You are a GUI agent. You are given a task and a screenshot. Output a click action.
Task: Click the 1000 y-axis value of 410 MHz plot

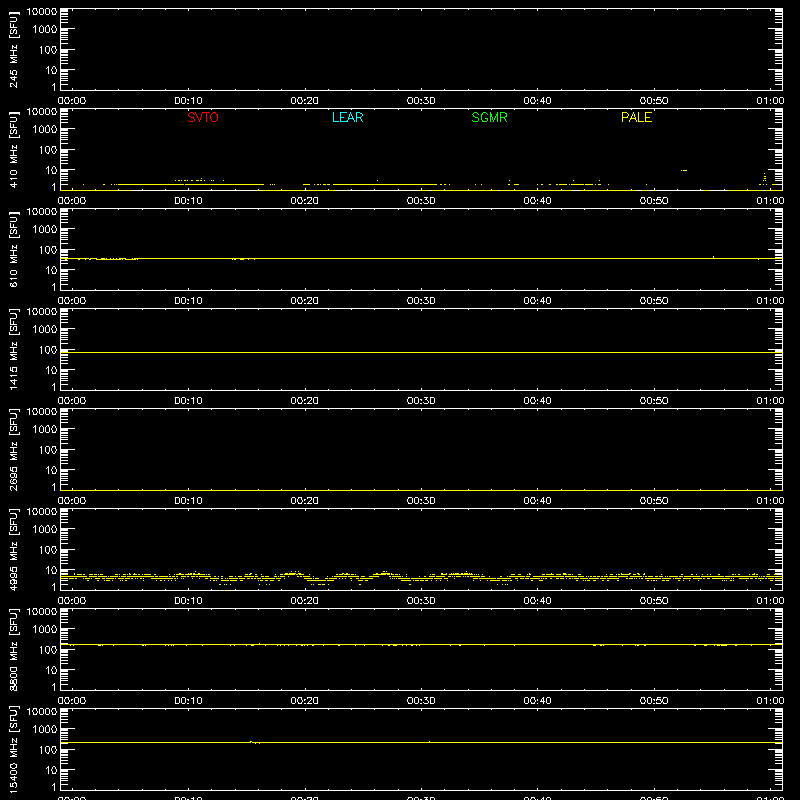pos(45,130)
